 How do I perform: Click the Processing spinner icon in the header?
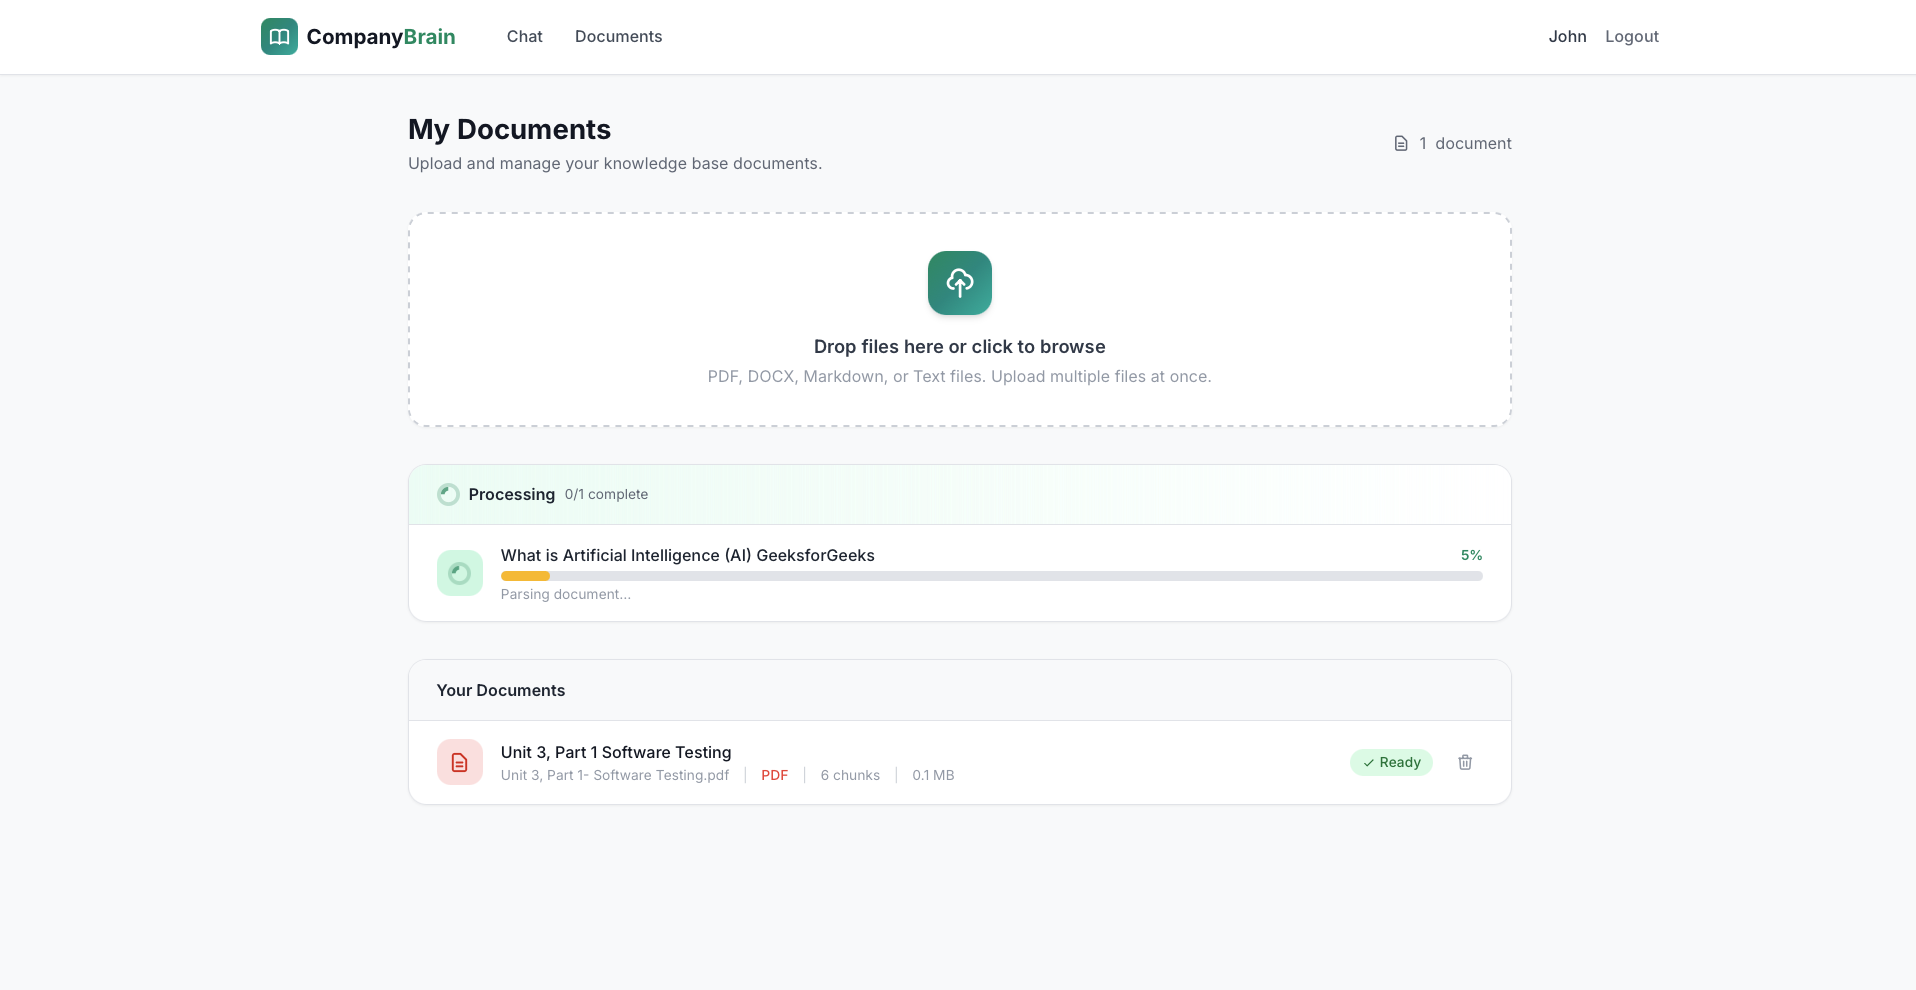(448, 494)
